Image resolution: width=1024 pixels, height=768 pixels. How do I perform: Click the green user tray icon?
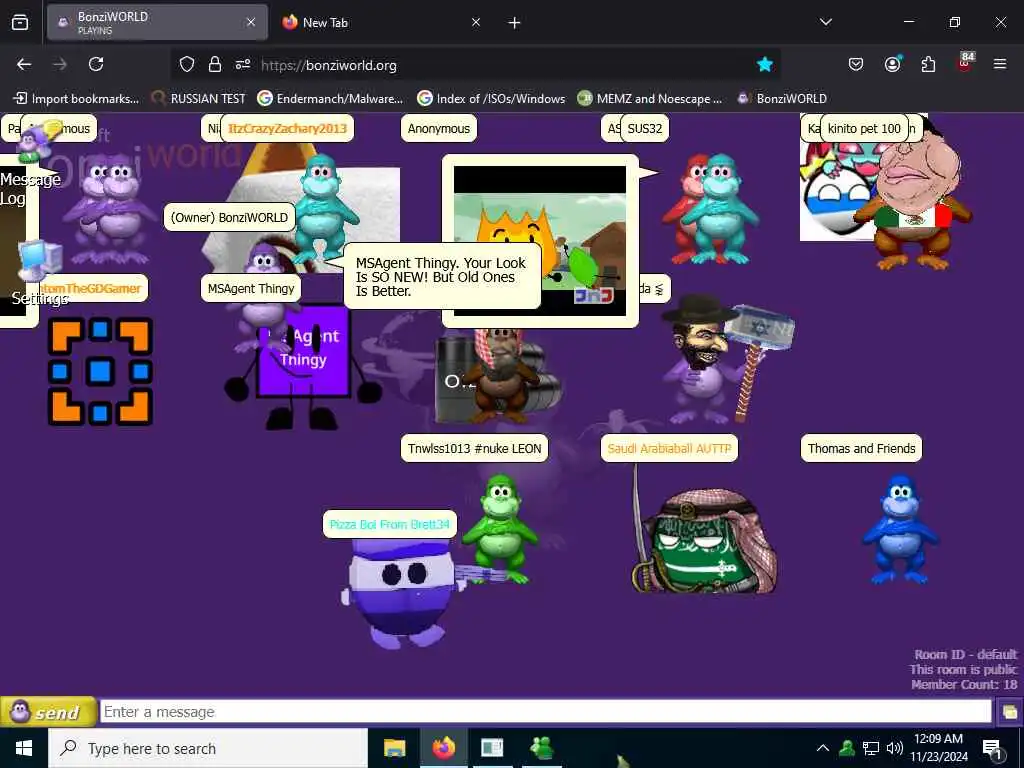[847, 748]
